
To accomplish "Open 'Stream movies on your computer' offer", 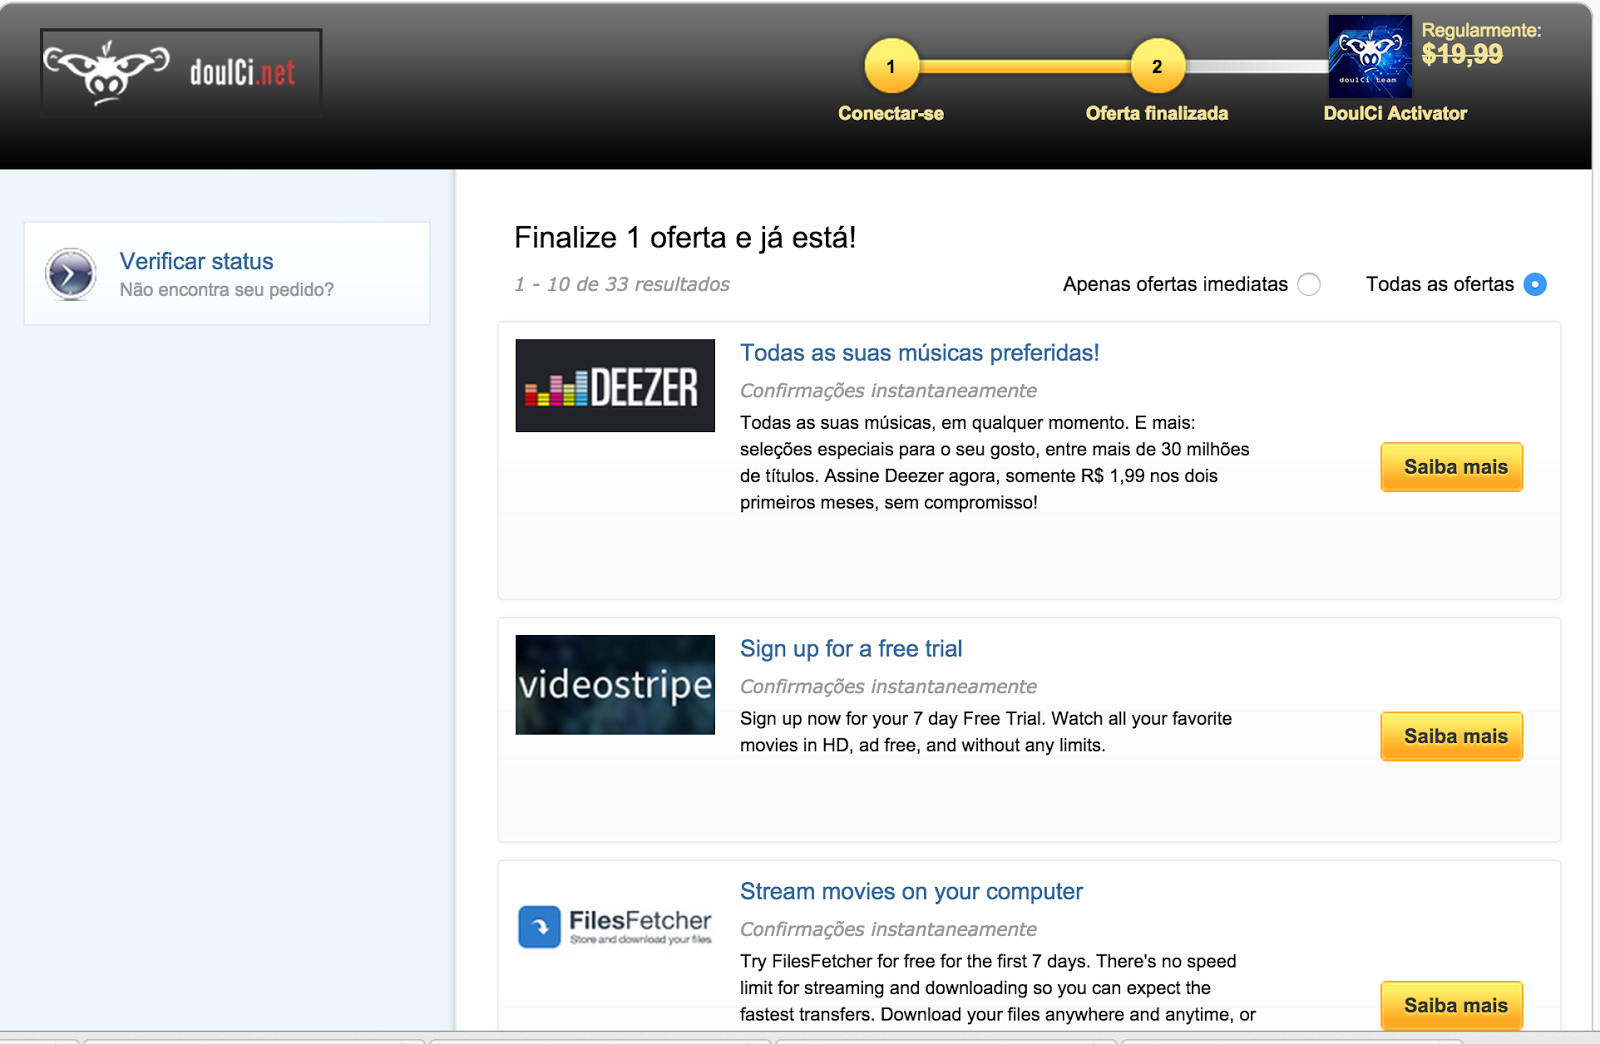I will (x=911, y=892).
